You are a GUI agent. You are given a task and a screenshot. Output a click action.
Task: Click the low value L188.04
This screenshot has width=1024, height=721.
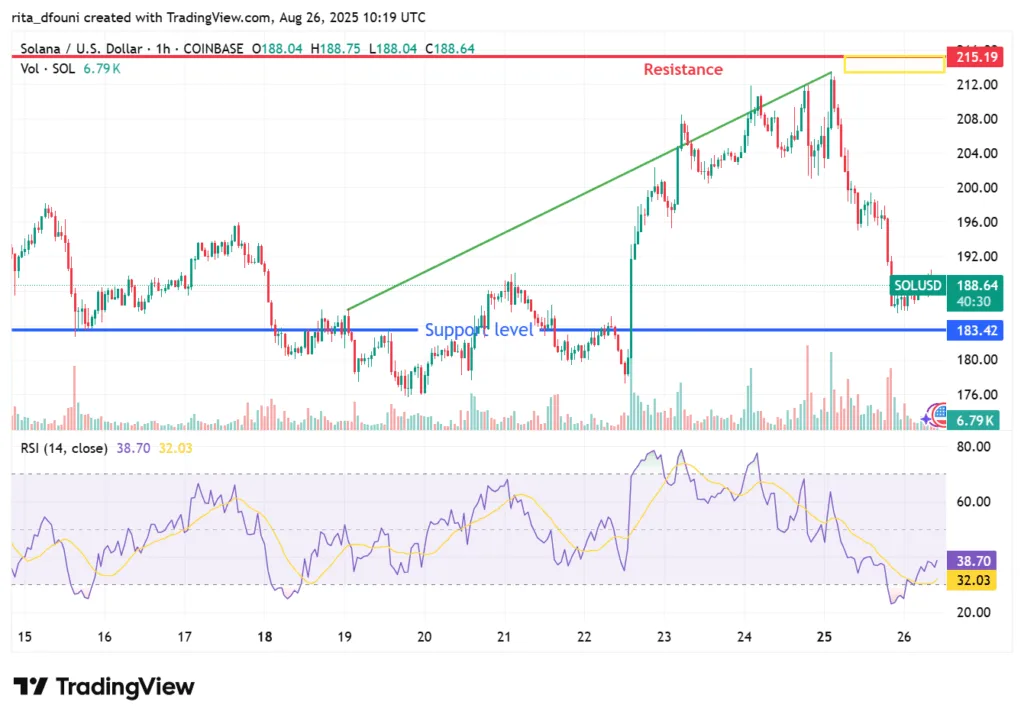tap(392, 48)
